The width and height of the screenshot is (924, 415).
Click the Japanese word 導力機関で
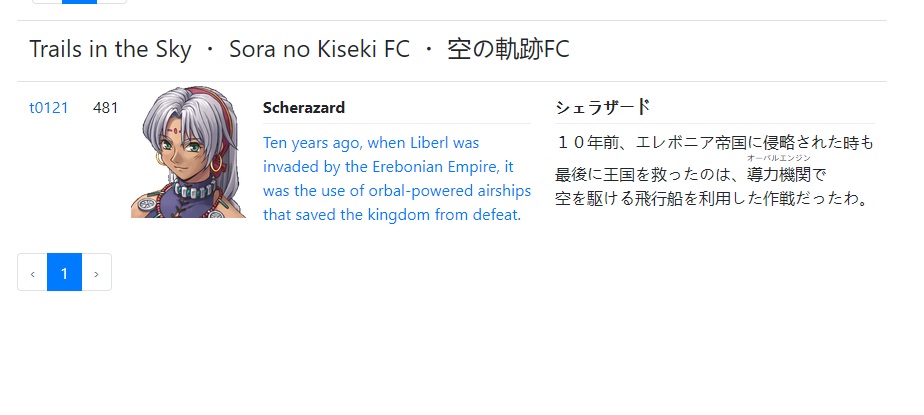(786, 174)
